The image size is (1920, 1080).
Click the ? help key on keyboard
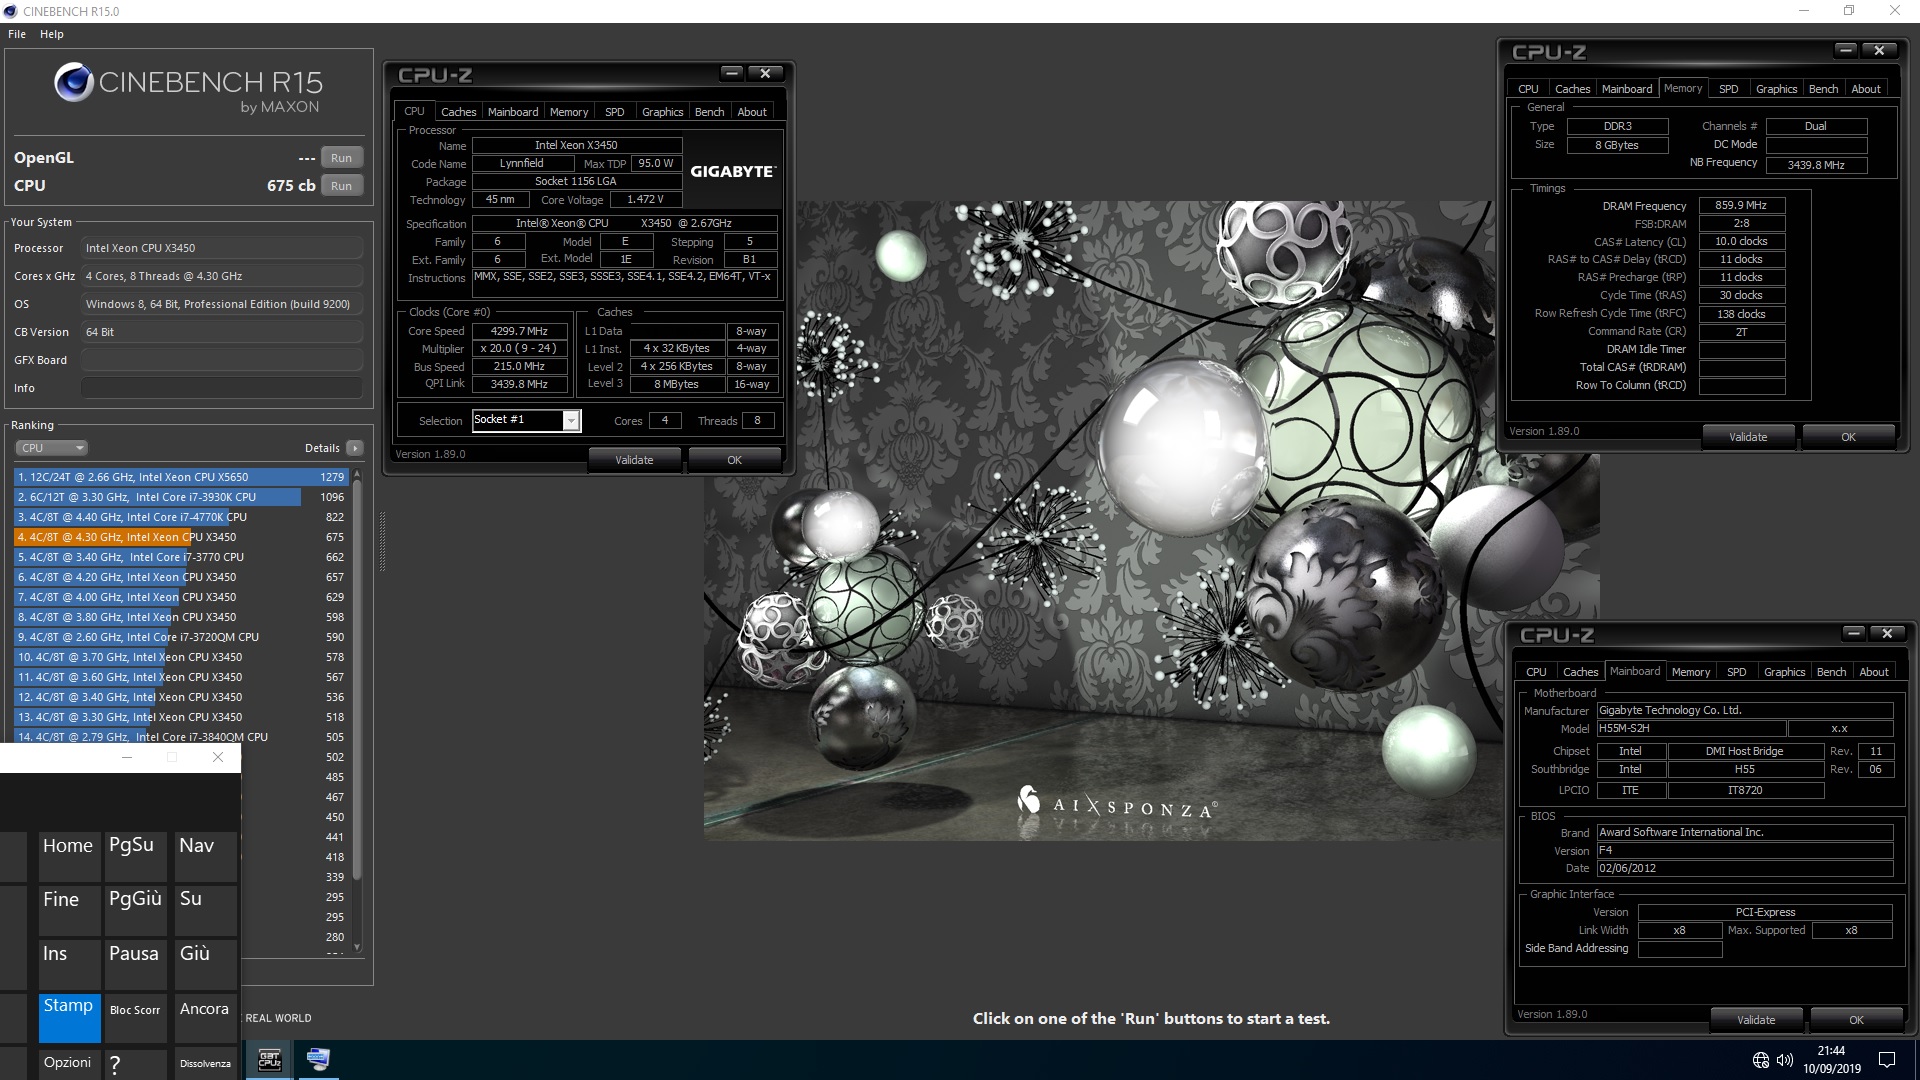[x=134, y=1063]
